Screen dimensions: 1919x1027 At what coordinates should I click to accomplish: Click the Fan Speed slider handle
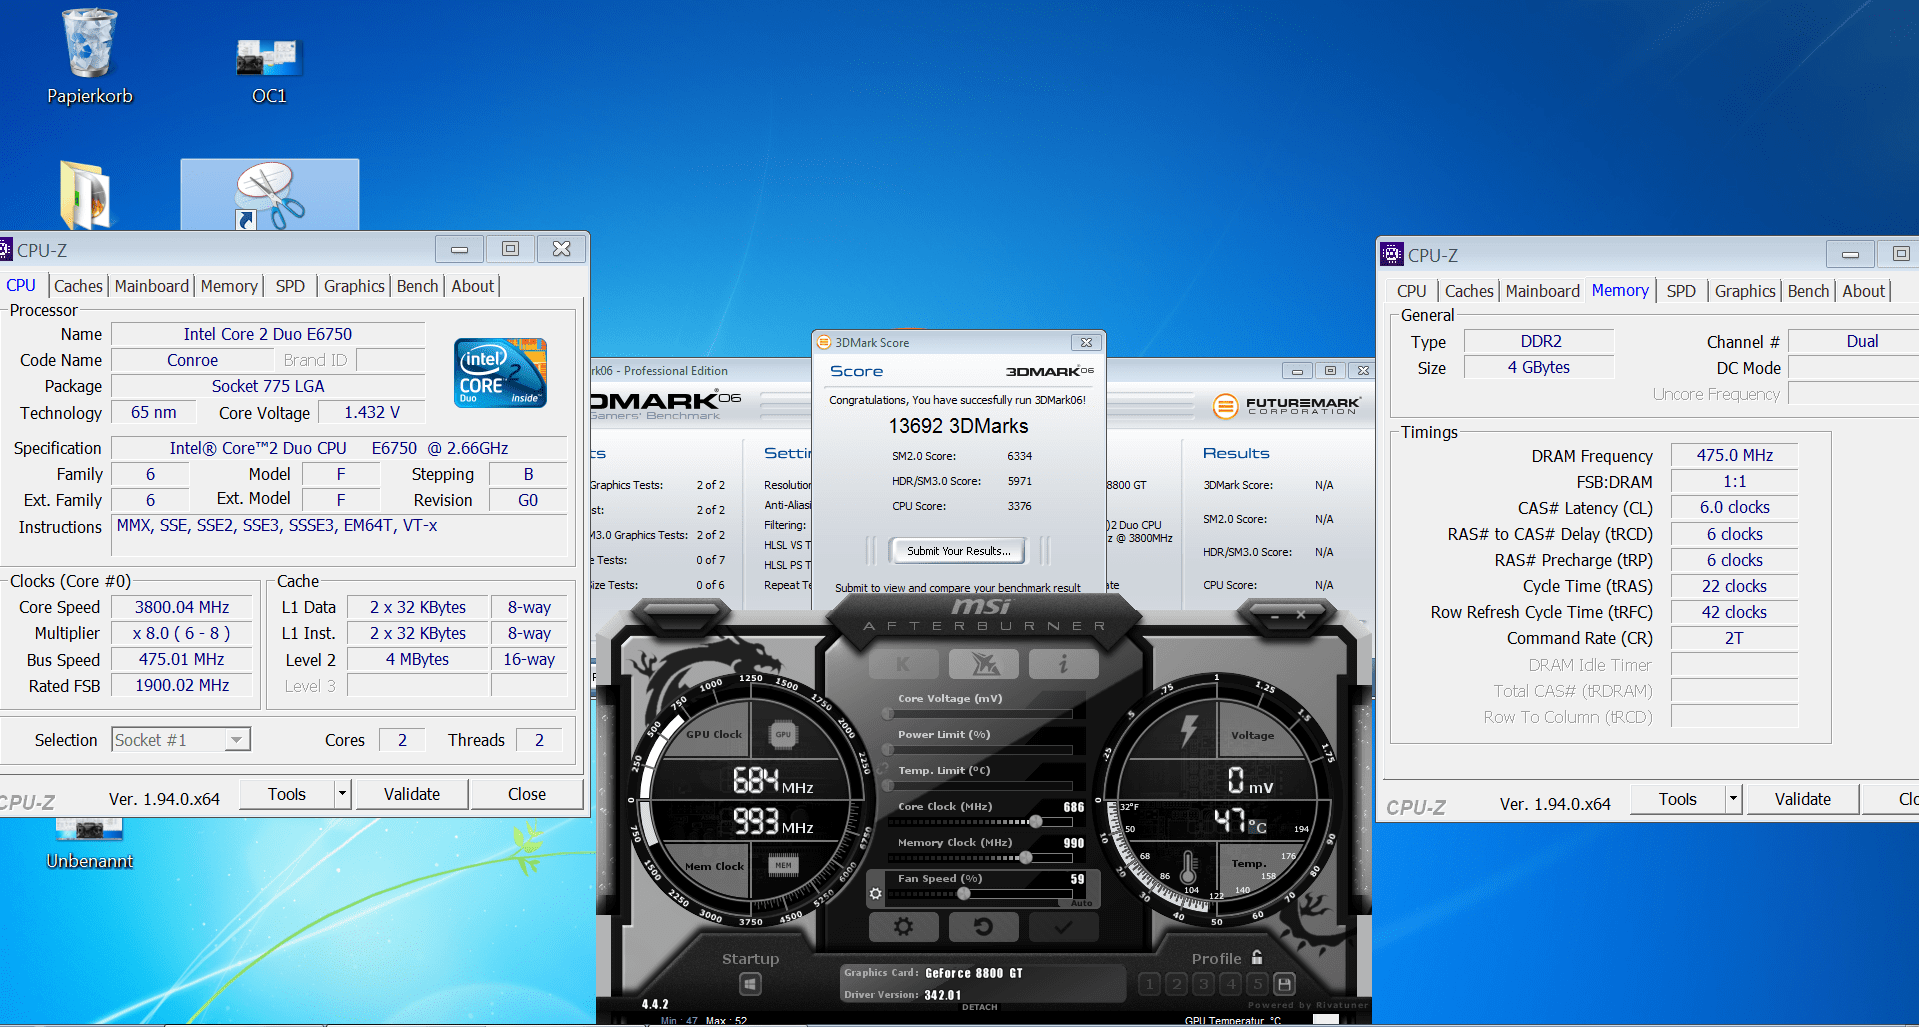pyautogui.click(x=964, y=894)
